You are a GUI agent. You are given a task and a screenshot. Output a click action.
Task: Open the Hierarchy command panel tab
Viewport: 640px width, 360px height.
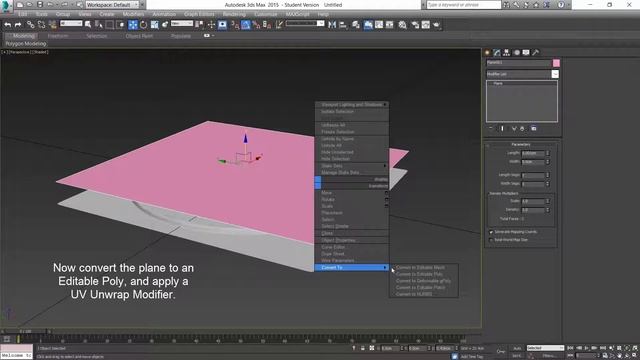507,53
